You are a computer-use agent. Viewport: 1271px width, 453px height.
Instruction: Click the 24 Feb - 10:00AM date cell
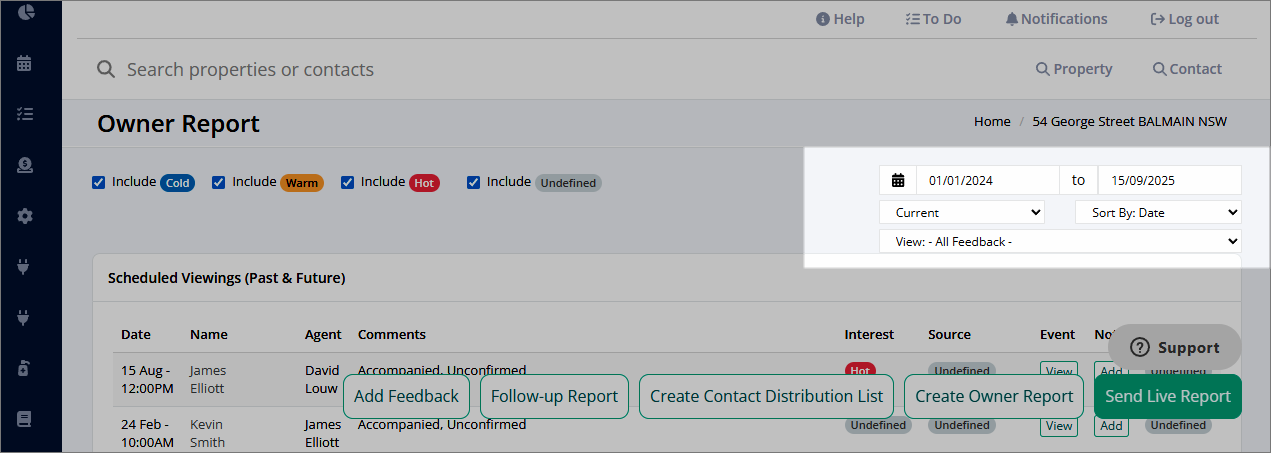click(x=147, y=433)
